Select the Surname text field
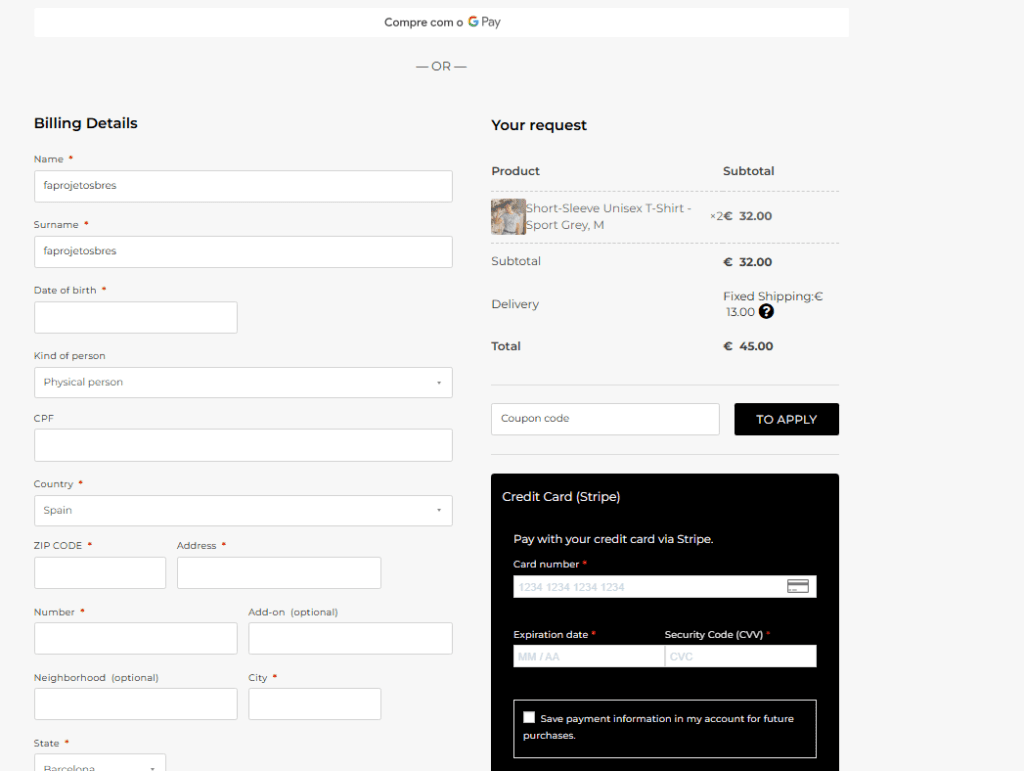Screen dimensions: 1024x771 [x=242, y=252]
